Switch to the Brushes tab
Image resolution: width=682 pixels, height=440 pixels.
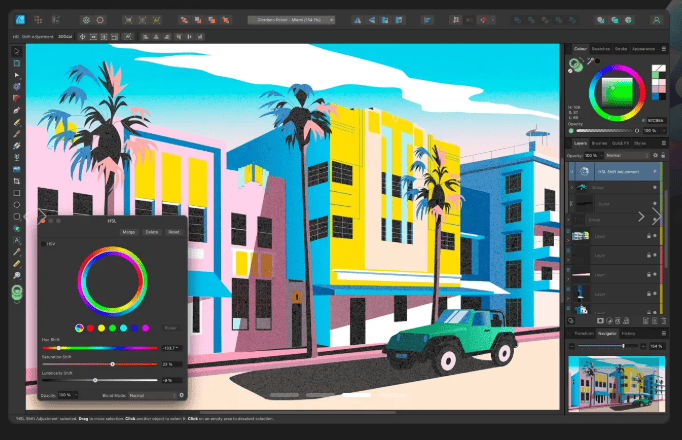coord(599,143)
